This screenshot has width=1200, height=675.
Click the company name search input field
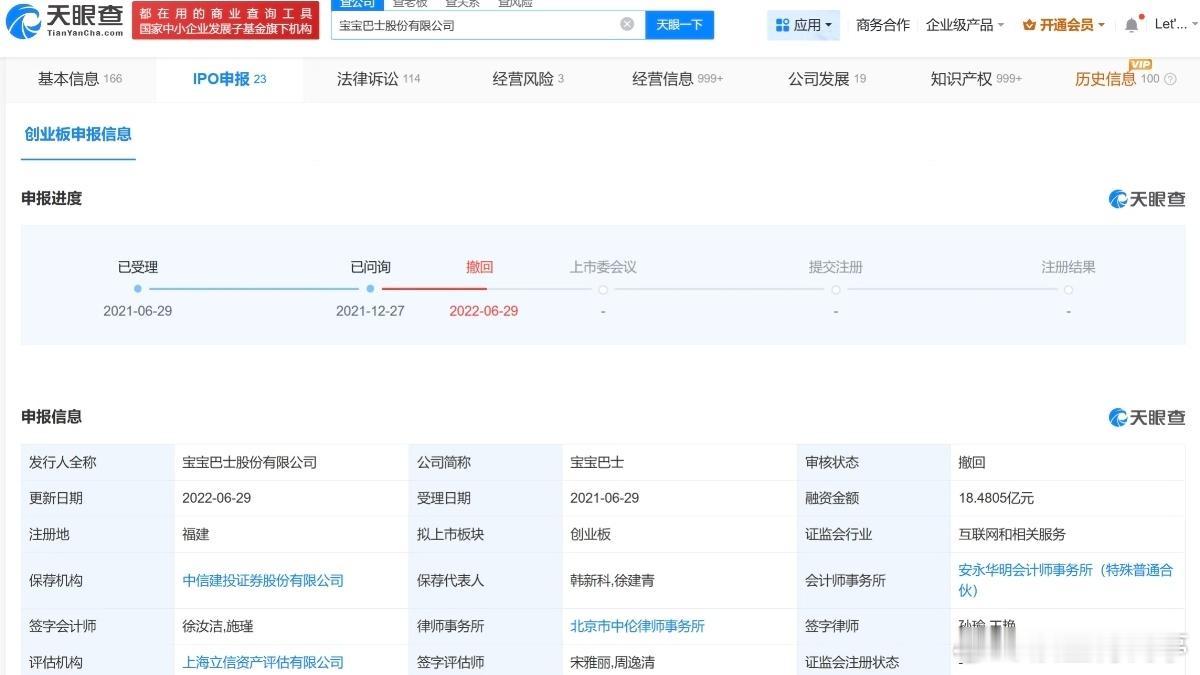[x=475, y=25]
